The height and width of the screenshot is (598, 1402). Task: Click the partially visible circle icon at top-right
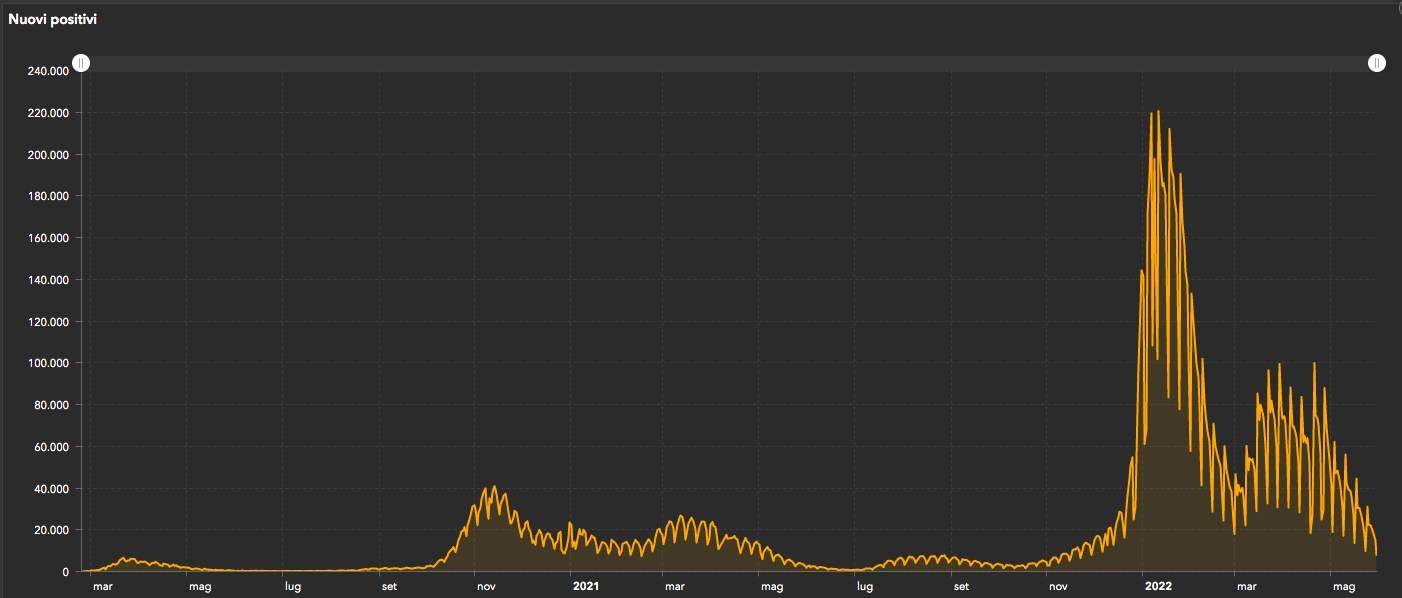click(x=1399, y=5)
